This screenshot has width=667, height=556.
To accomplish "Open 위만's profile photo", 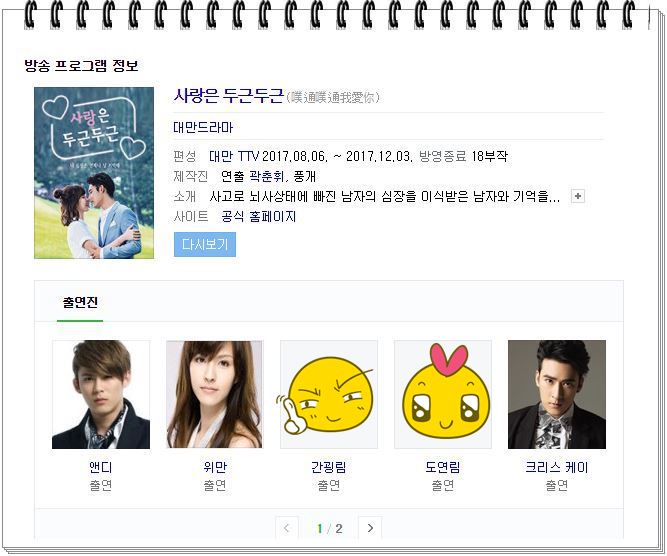I will [214, 394].
